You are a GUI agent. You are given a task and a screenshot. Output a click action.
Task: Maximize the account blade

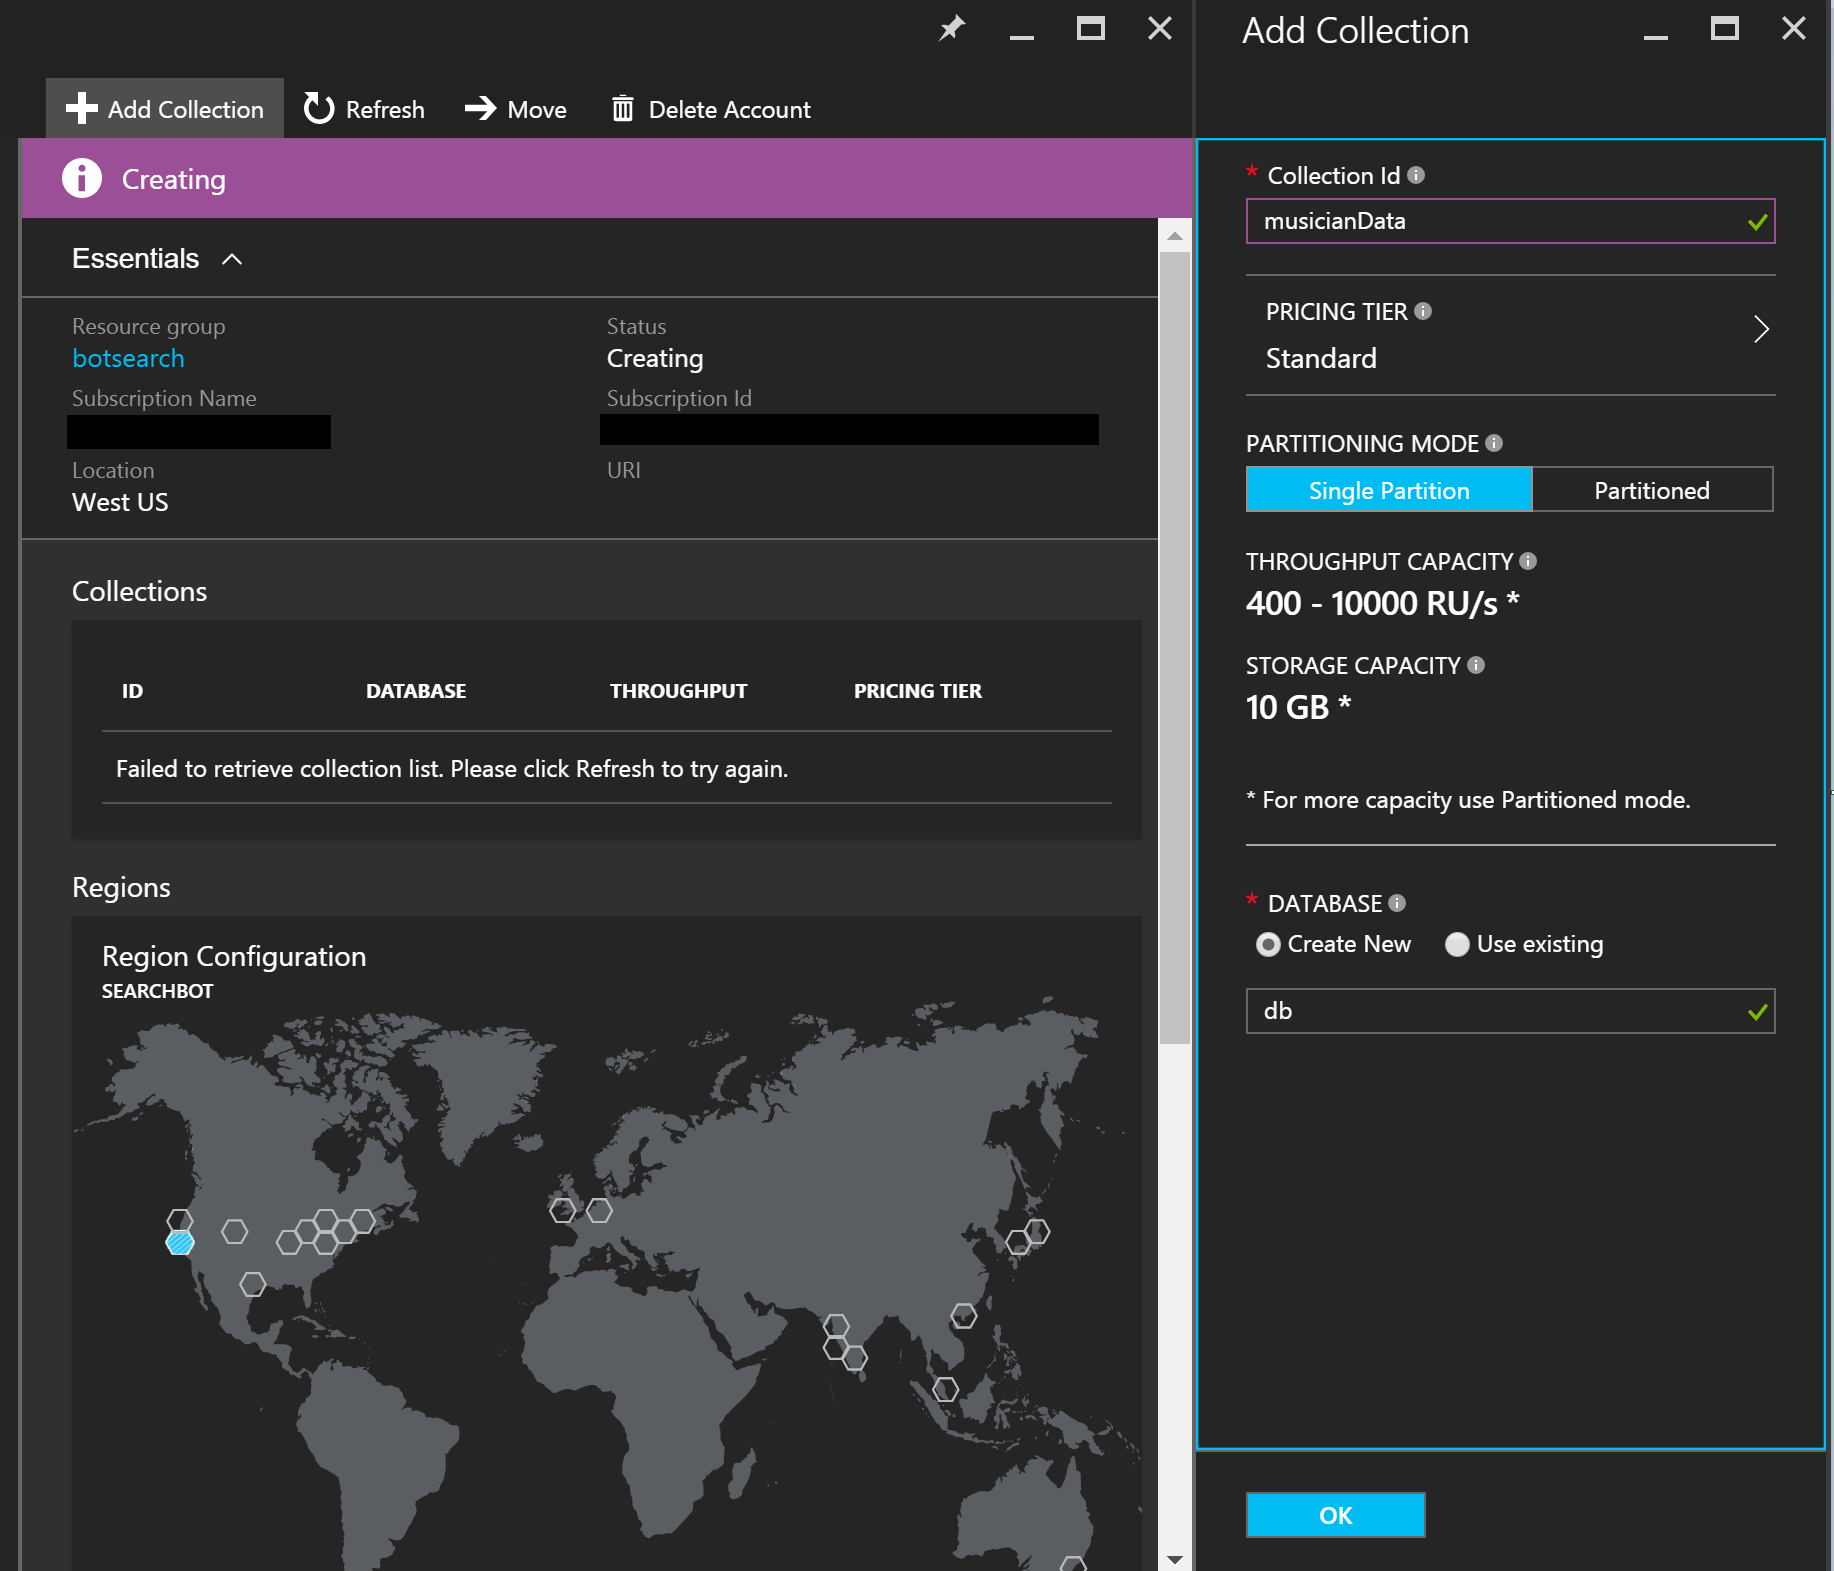(x=1091, y=28)
